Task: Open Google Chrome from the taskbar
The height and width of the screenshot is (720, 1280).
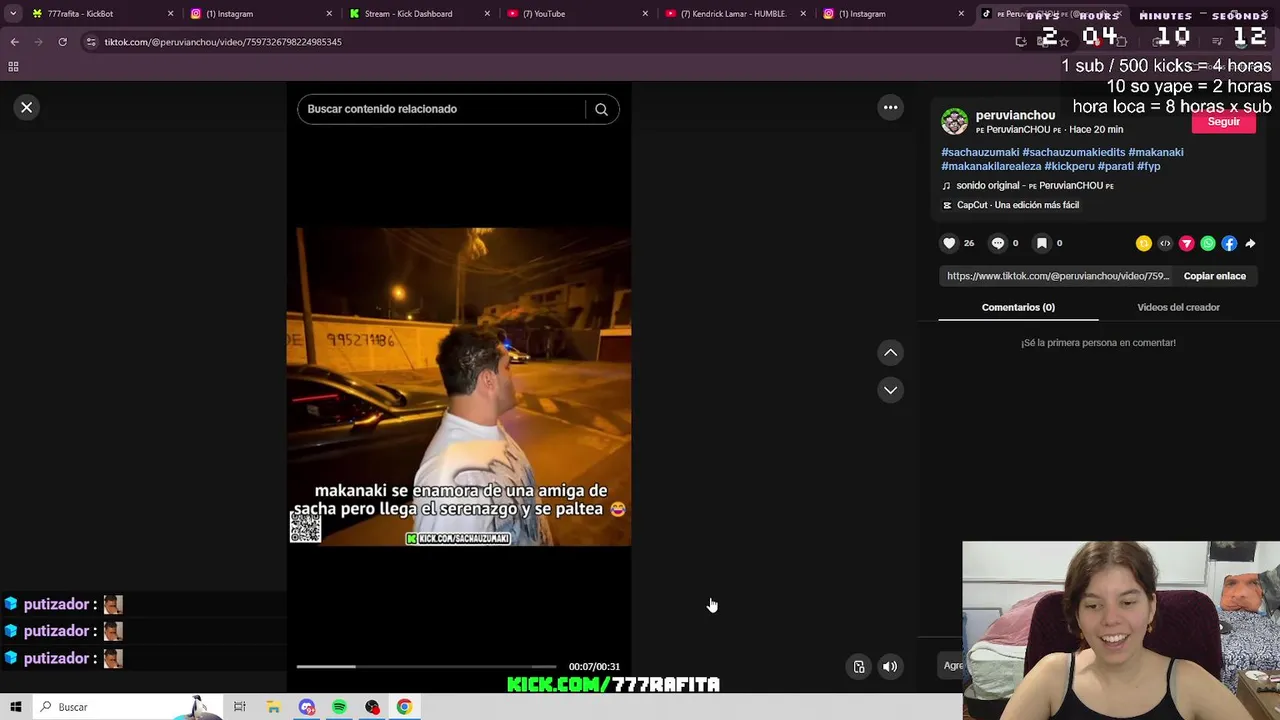Action: [x=404, y=707]
